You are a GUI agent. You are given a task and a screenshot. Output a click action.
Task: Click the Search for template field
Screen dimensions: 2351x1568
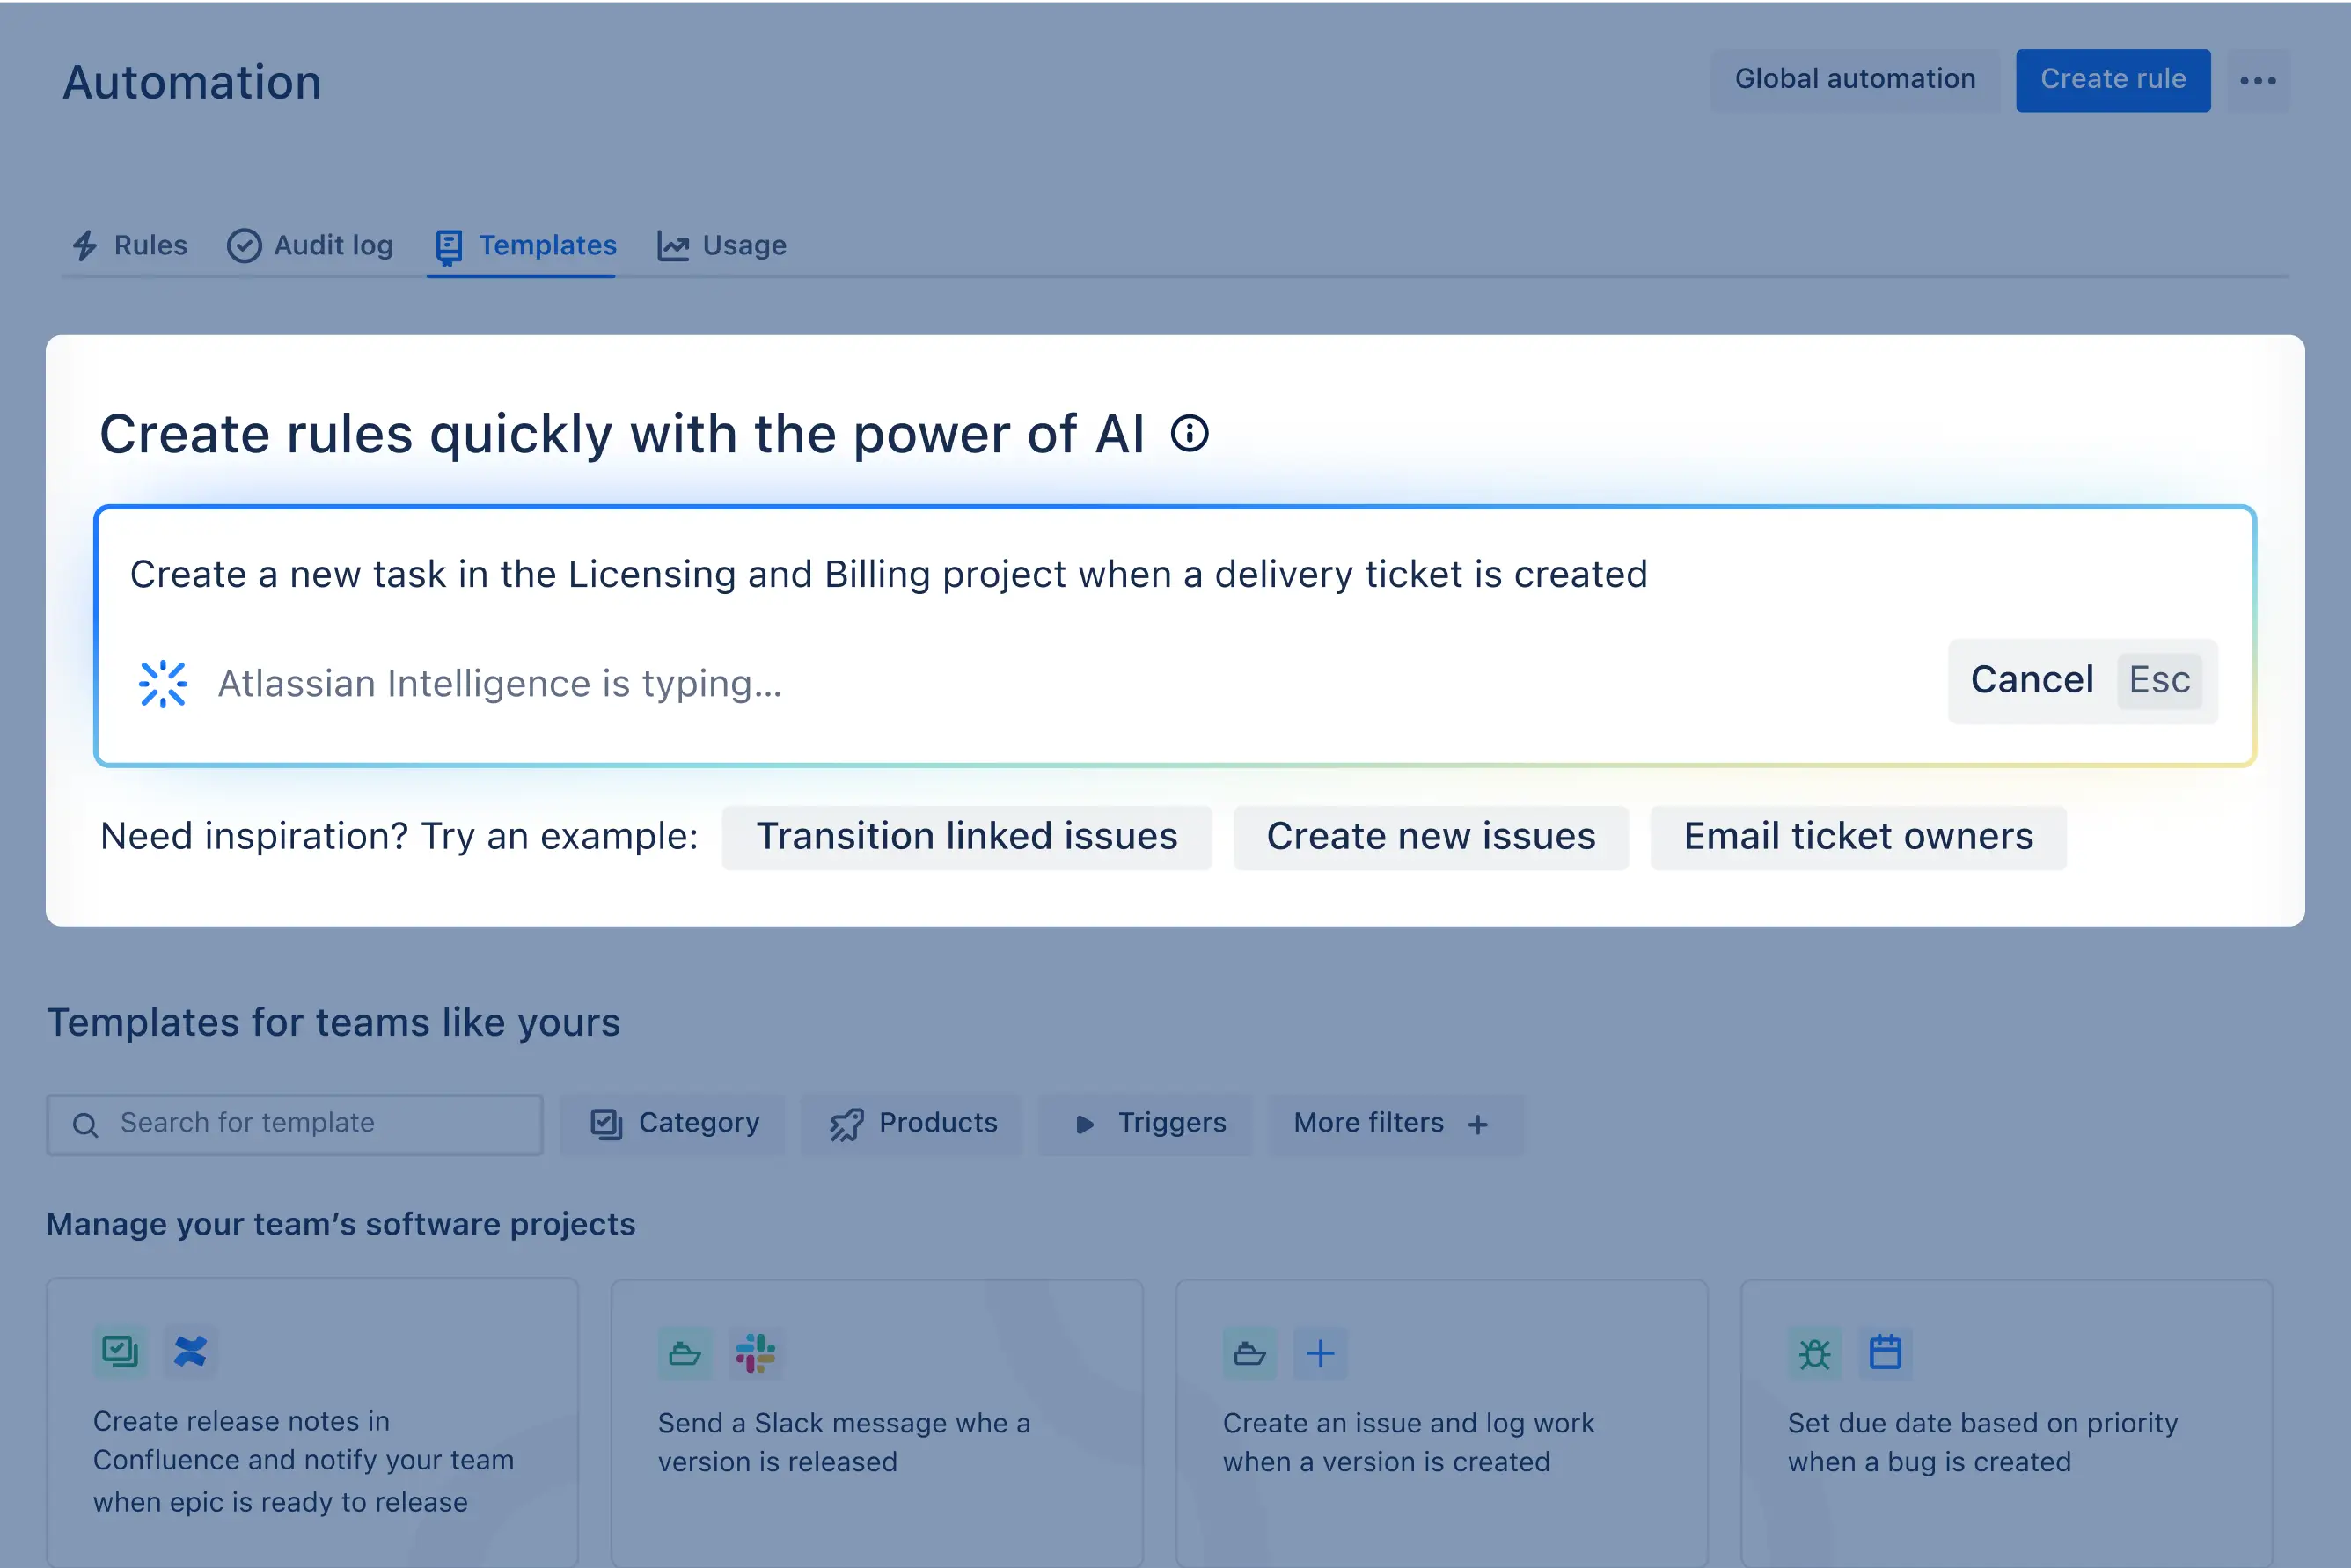pos(295,1124)
